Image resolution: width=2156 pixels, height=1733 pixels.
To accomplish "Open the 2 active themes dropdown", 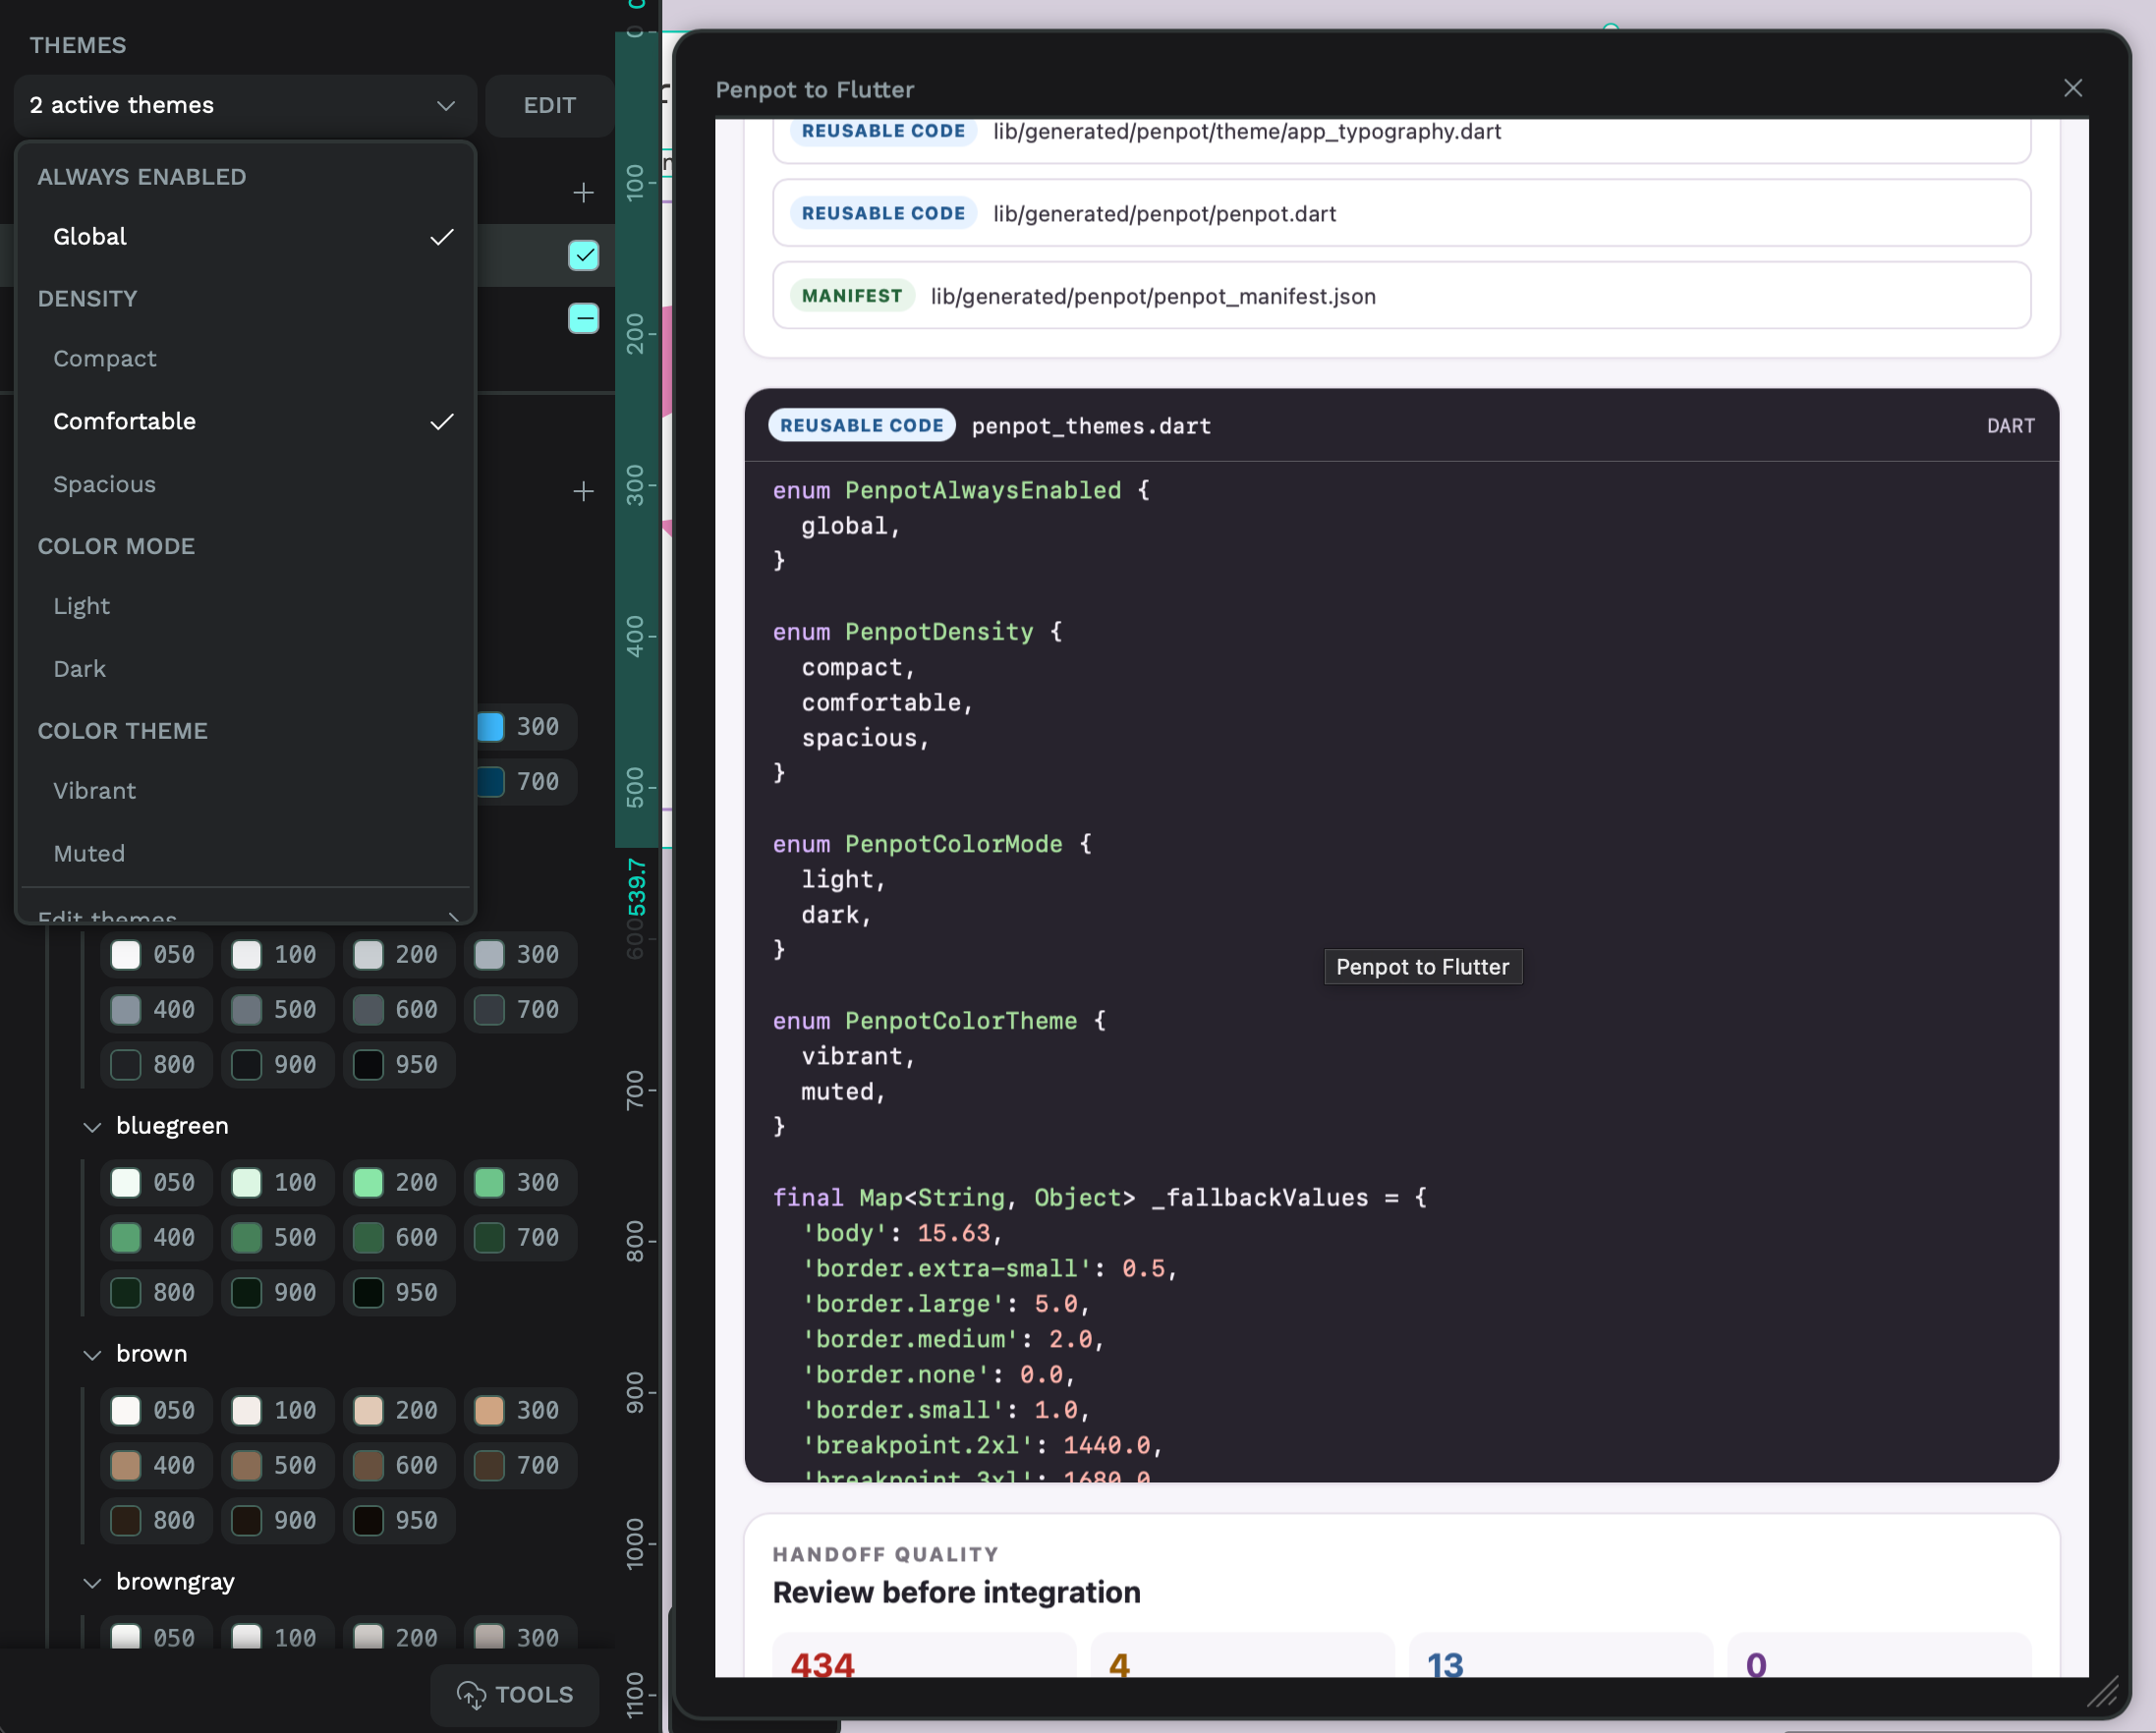I will 245,105.
